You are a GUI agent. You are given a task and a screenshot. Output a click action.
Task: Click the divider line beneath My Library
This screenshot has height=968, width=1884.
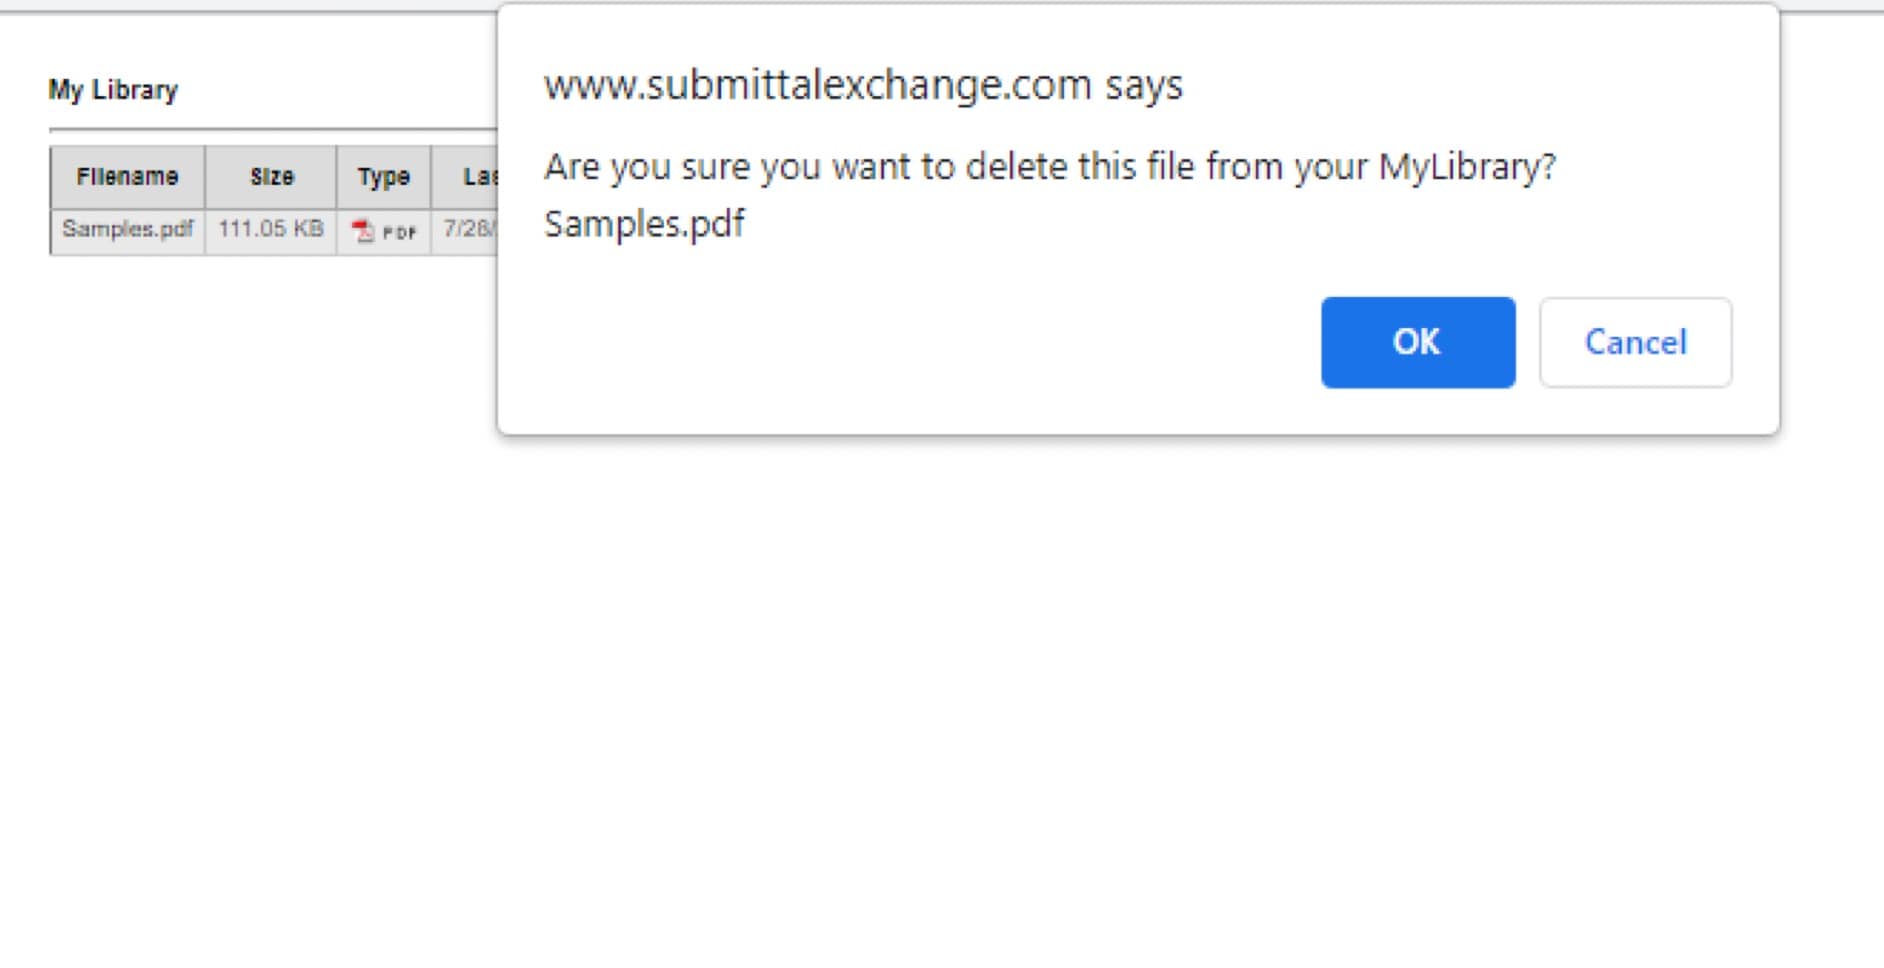point(272,130)
